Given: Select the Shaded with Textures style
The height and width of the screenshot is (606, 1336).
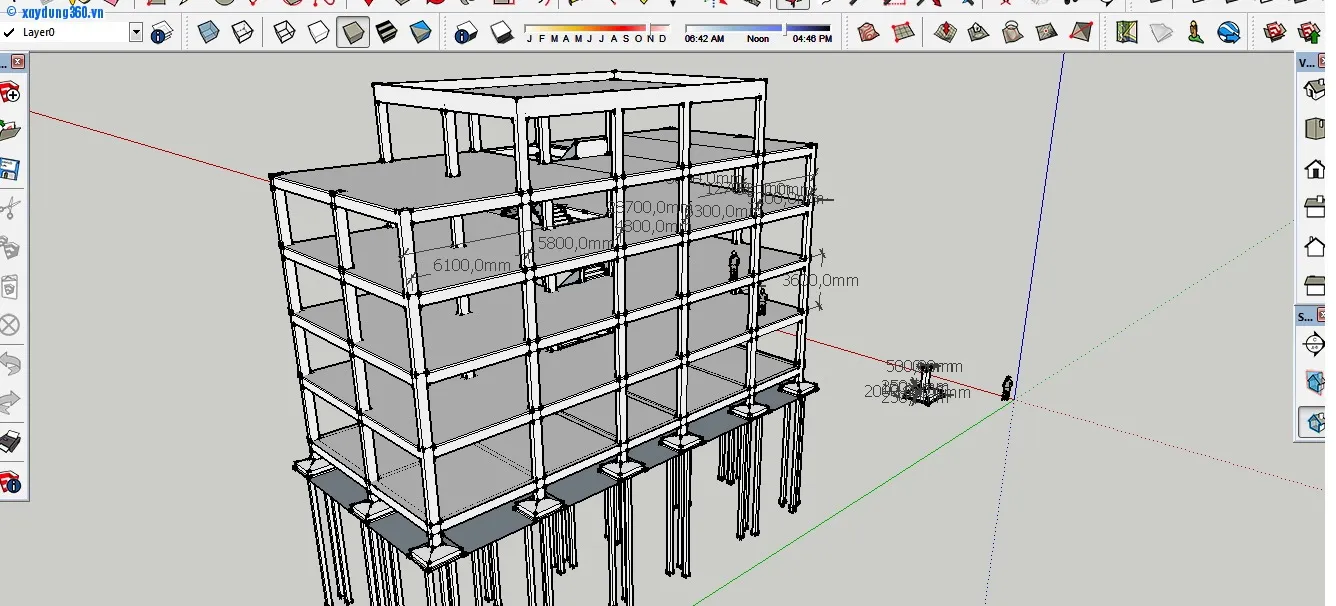Looking at the screenshot, I should coord(386,33).
